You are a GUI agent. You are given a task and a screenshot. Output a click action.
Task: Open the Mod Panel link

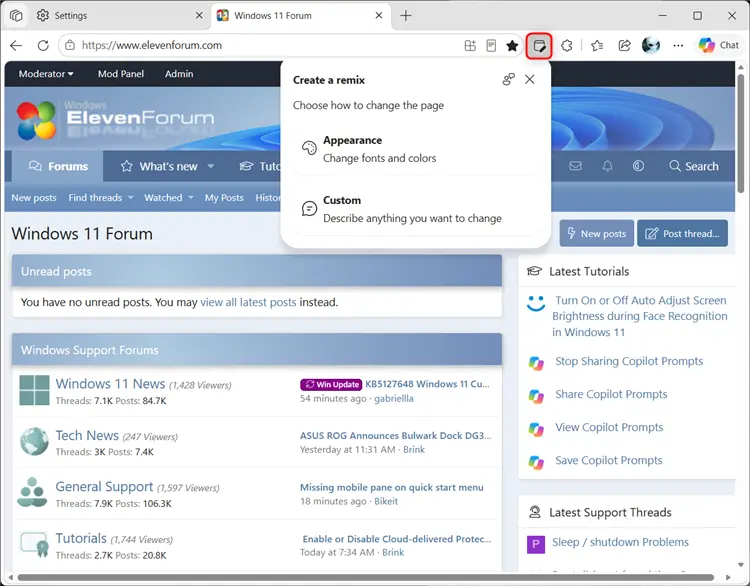(121, 74)
